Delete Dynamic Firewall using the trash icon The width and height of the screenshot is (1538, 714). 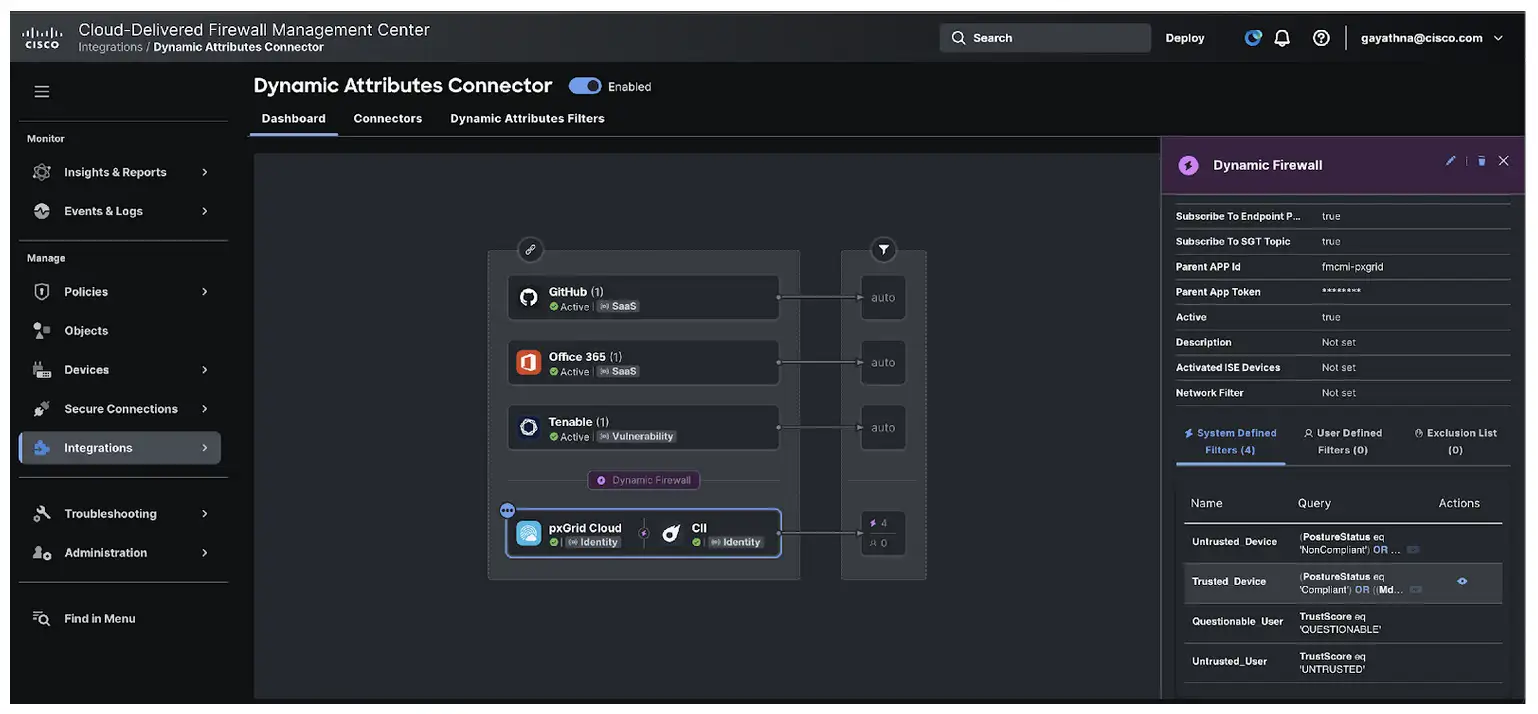[x=1481, y=160]
